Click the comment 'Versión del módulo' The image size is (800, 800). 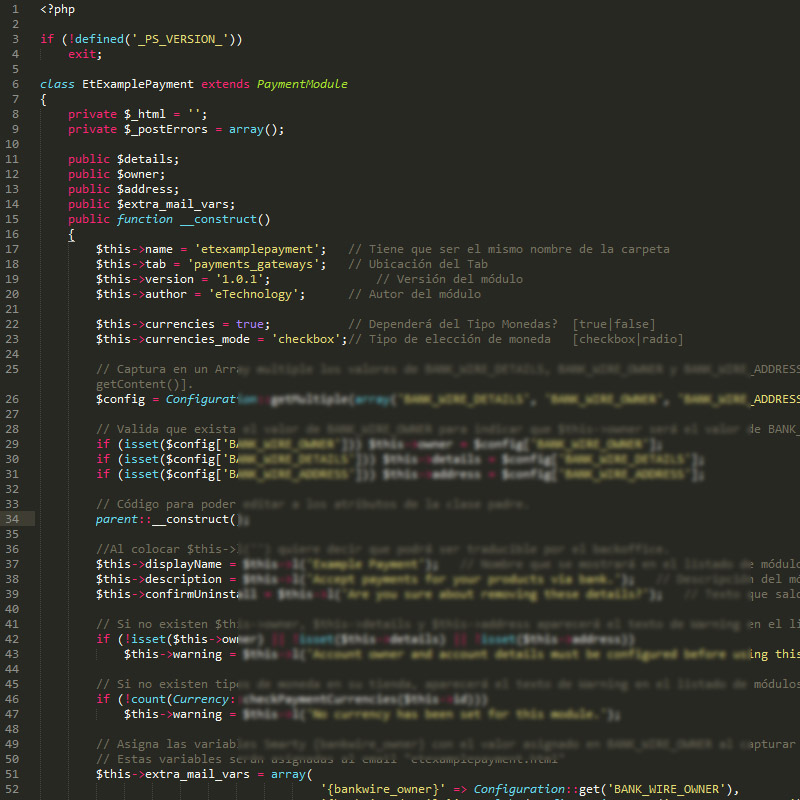pyautogui.click(x=460, y=279)
